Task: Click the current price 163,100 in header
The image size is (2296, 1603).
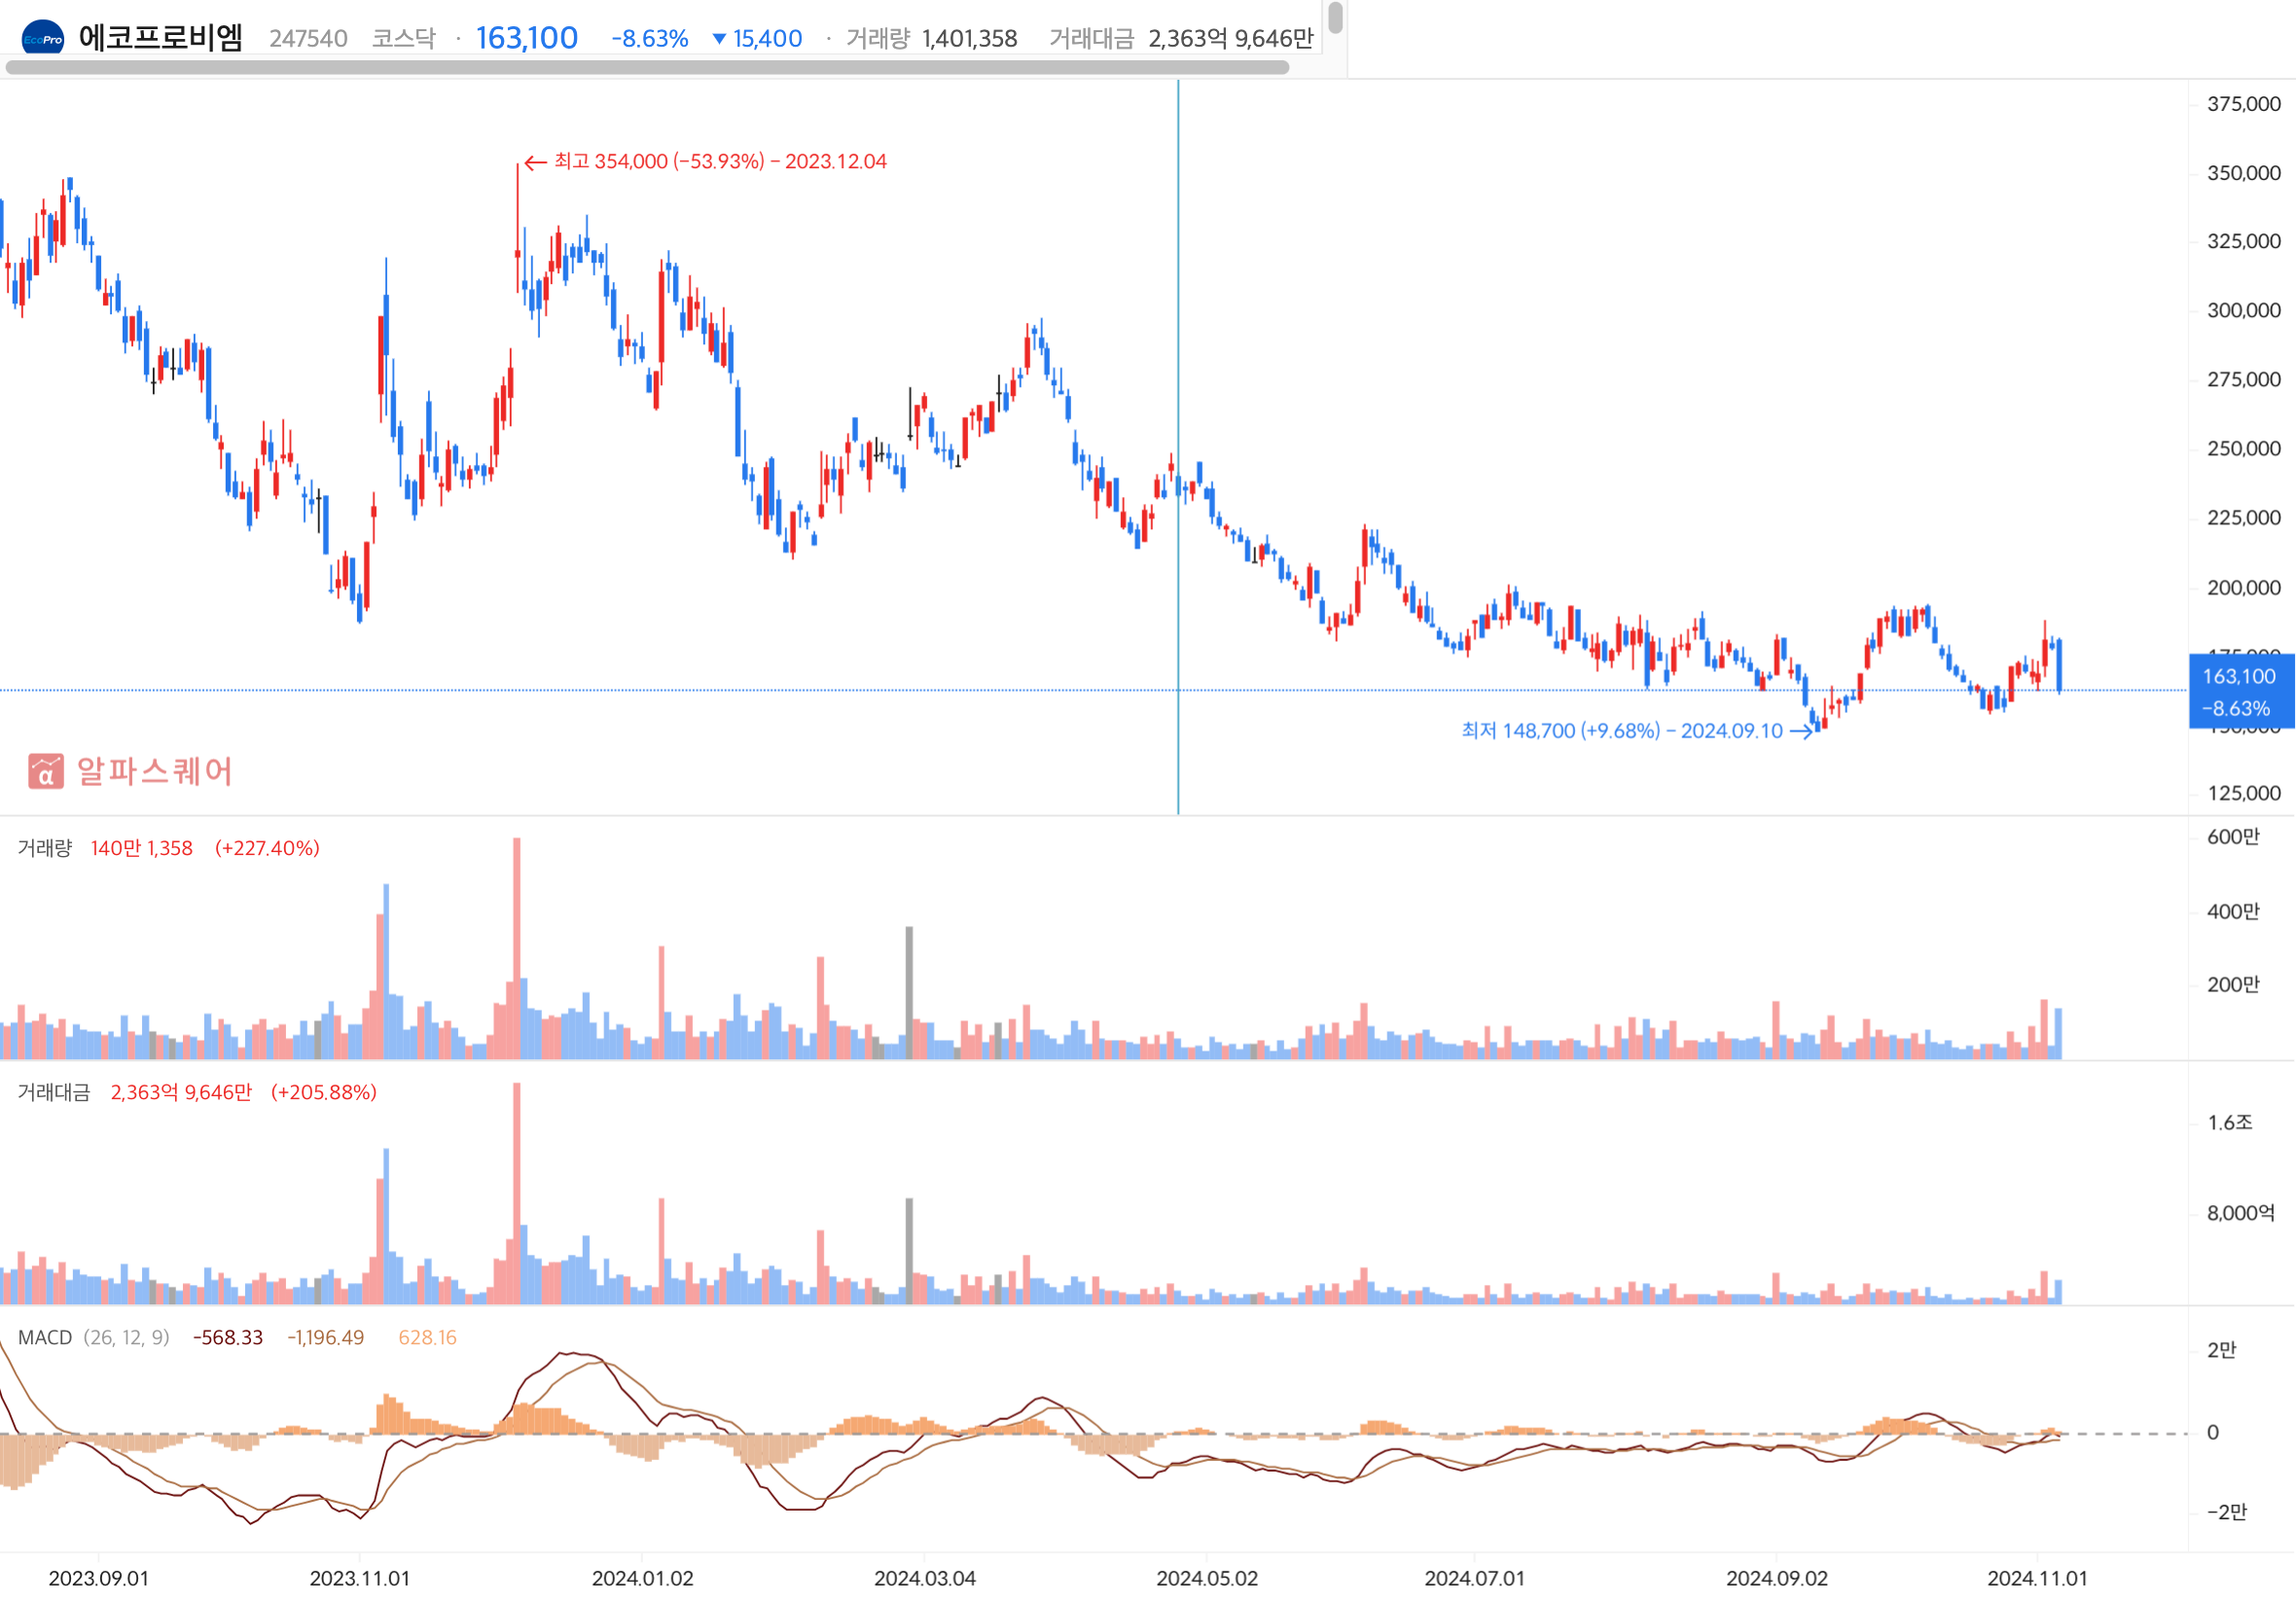Action: [527, 38]
